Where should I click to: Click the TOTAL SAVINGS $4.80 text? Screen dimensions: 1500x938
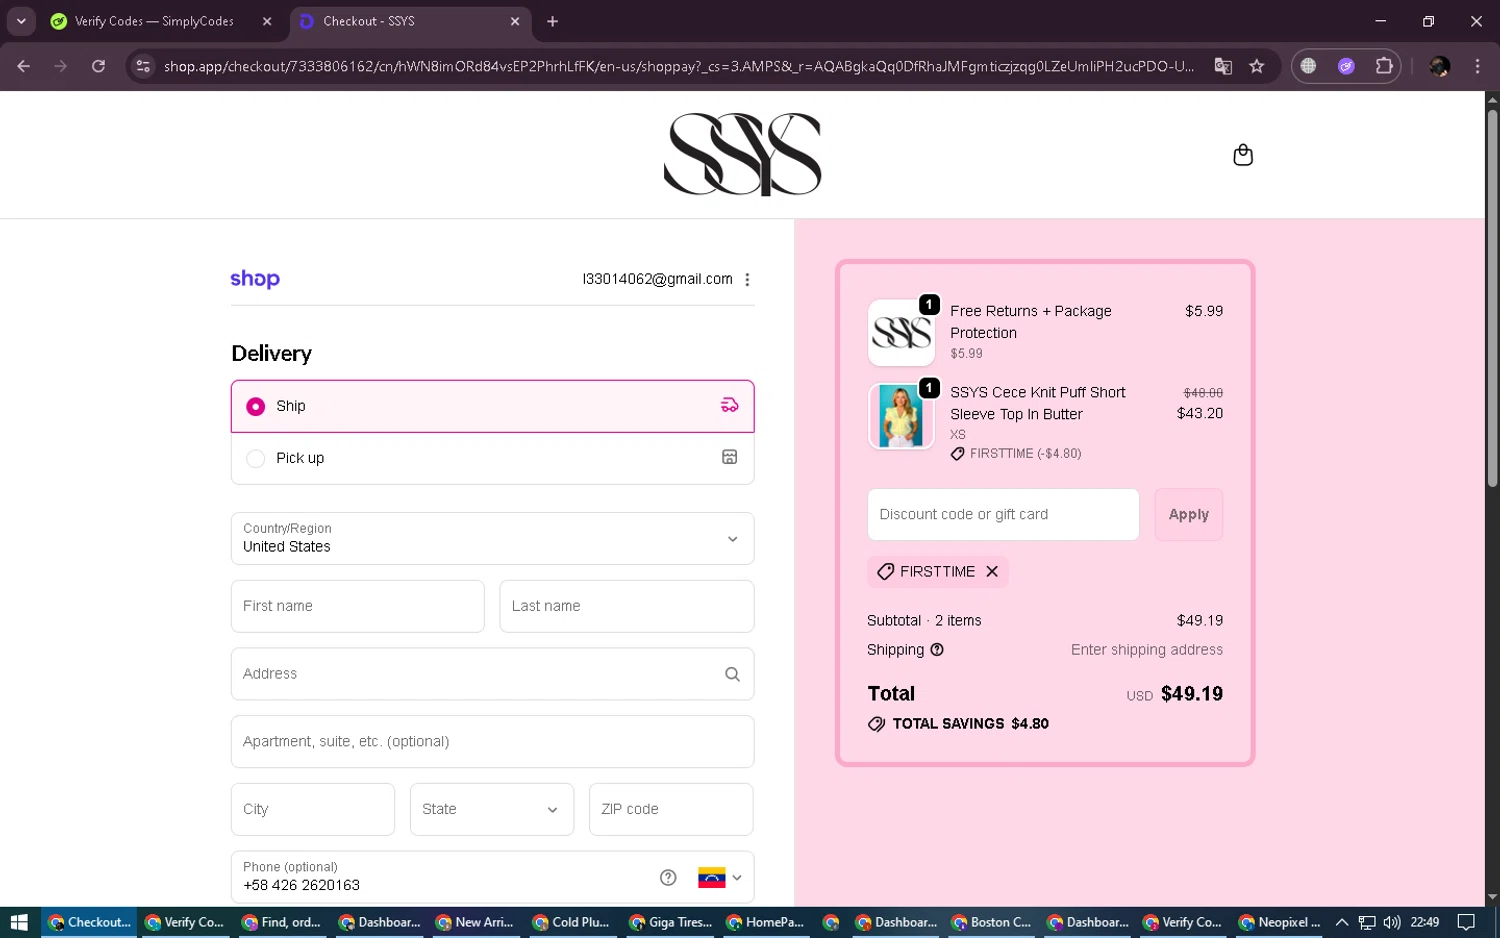click(x=970, y=724)
